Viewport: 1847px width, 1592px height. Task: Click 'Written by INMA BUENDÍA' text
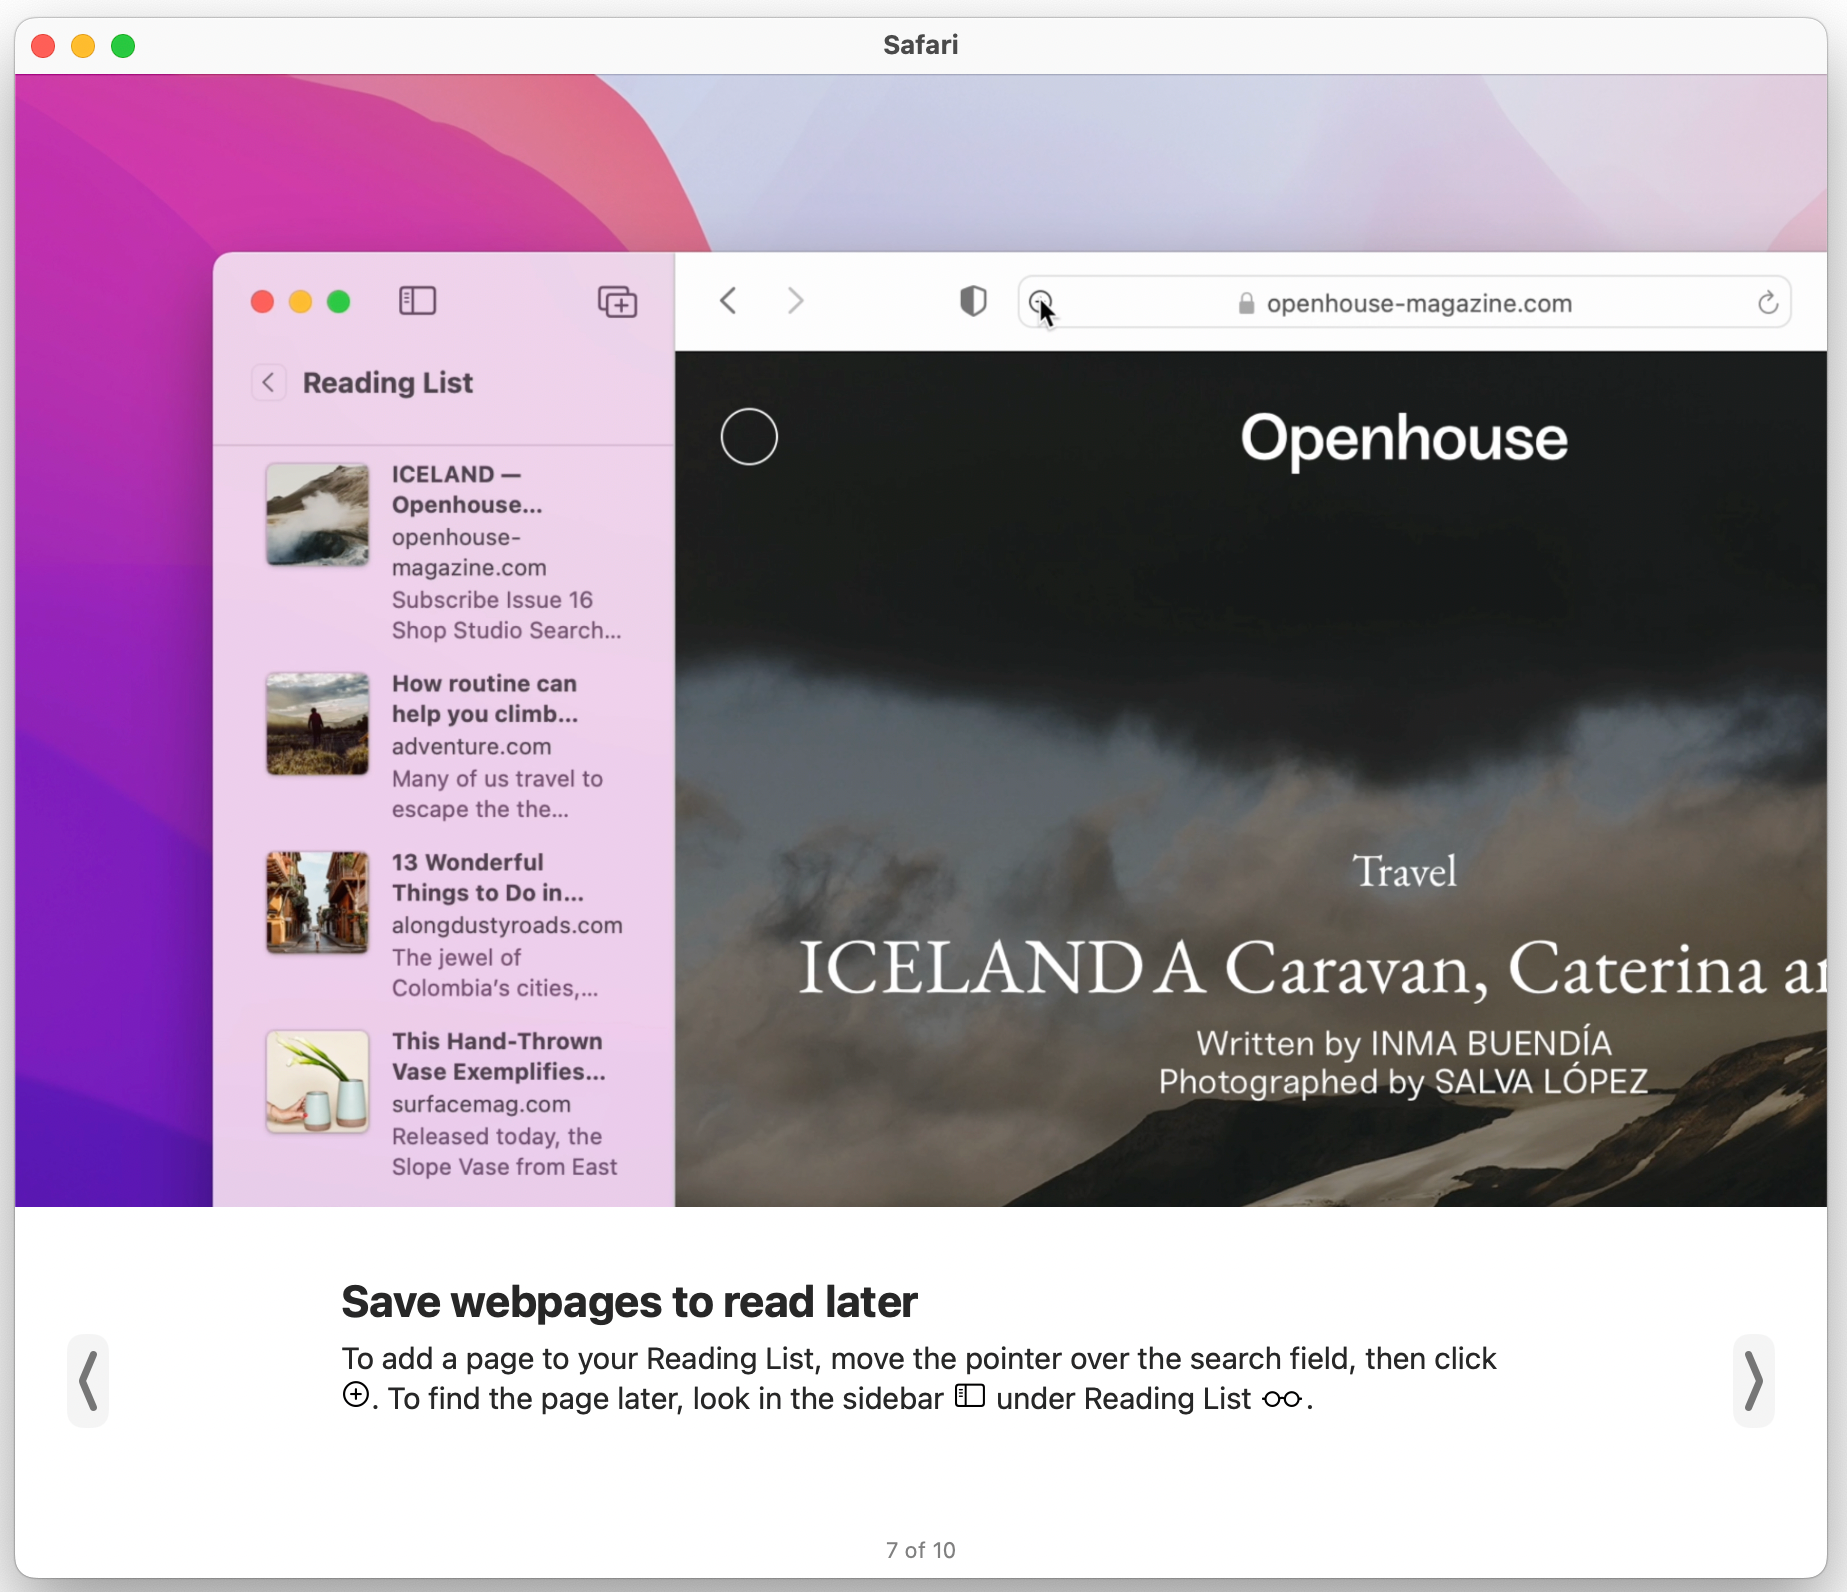(x=1404, y=1043)
